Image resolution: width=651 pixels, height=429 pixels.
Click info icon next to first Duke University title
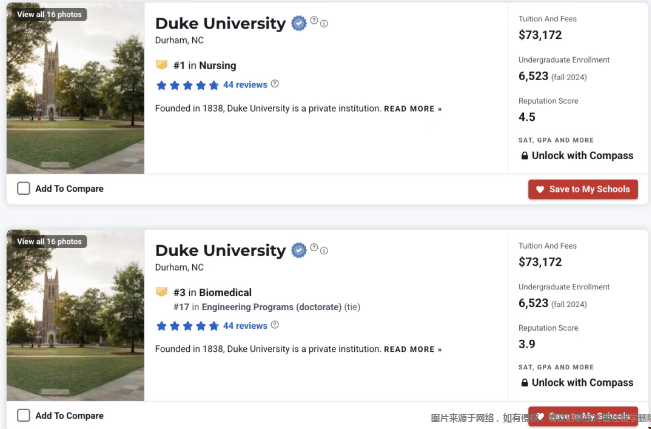click(324, 24)
